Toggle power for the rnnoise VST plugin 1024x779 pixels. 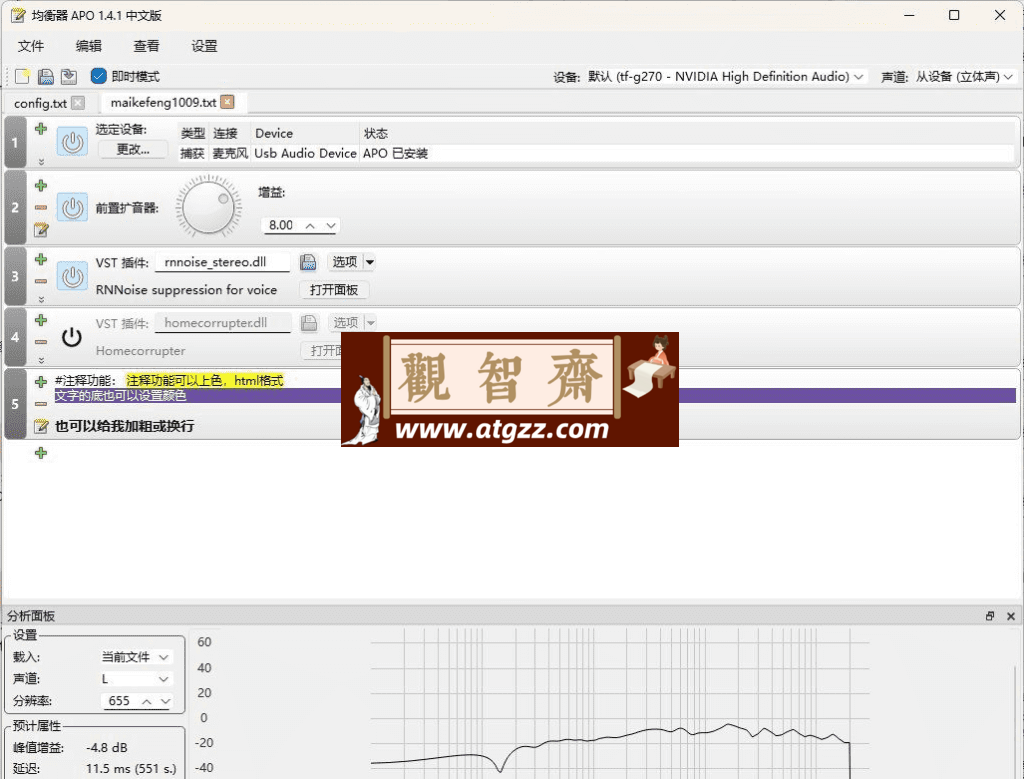point(72,276)
